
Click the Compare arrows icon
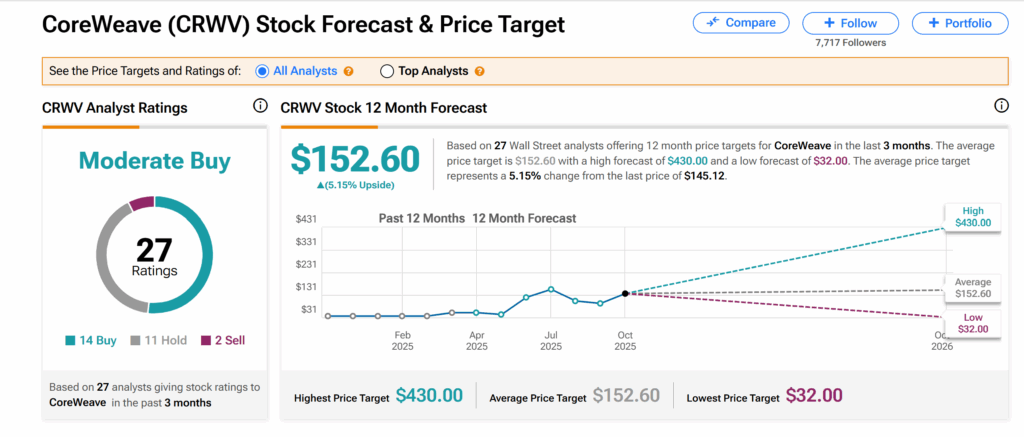click(714, 22)
